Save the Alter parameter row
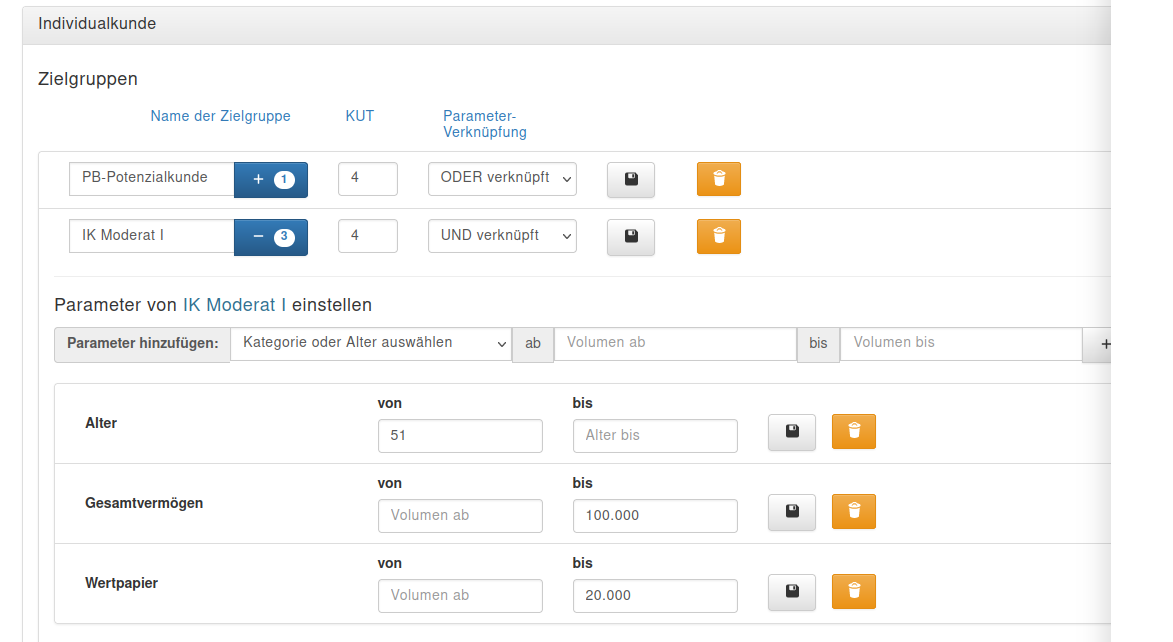The height and width of the screenshot is (642, 1173). click(791, 432)
